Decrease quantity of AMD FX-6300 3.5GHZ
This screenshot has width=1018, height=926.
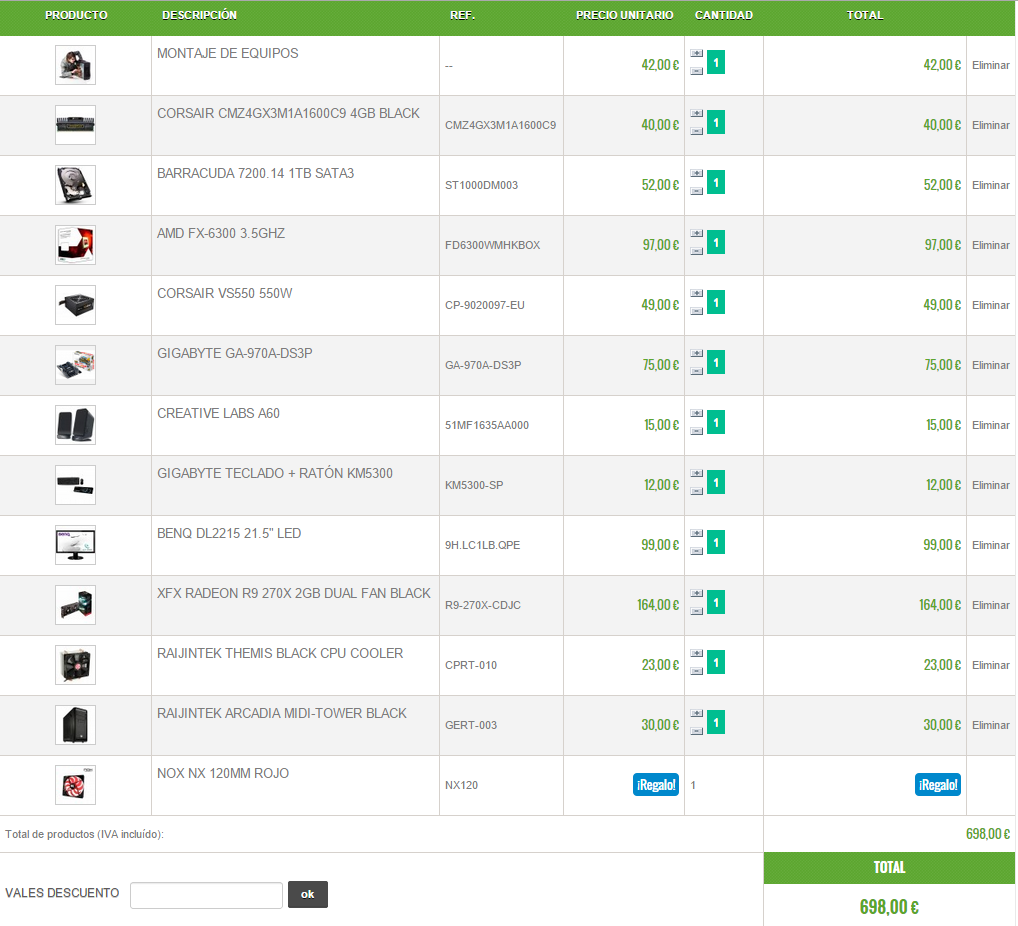pos(697,251)
